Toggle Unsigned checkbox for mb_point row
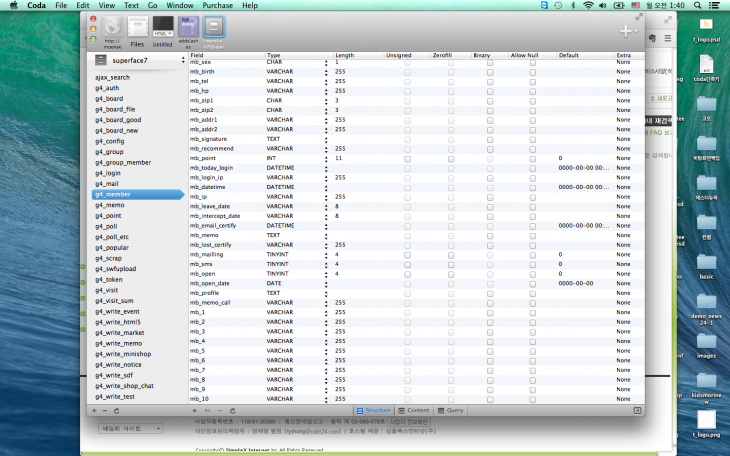Screen dimensions: 730x456 click(x=406, y=158)
